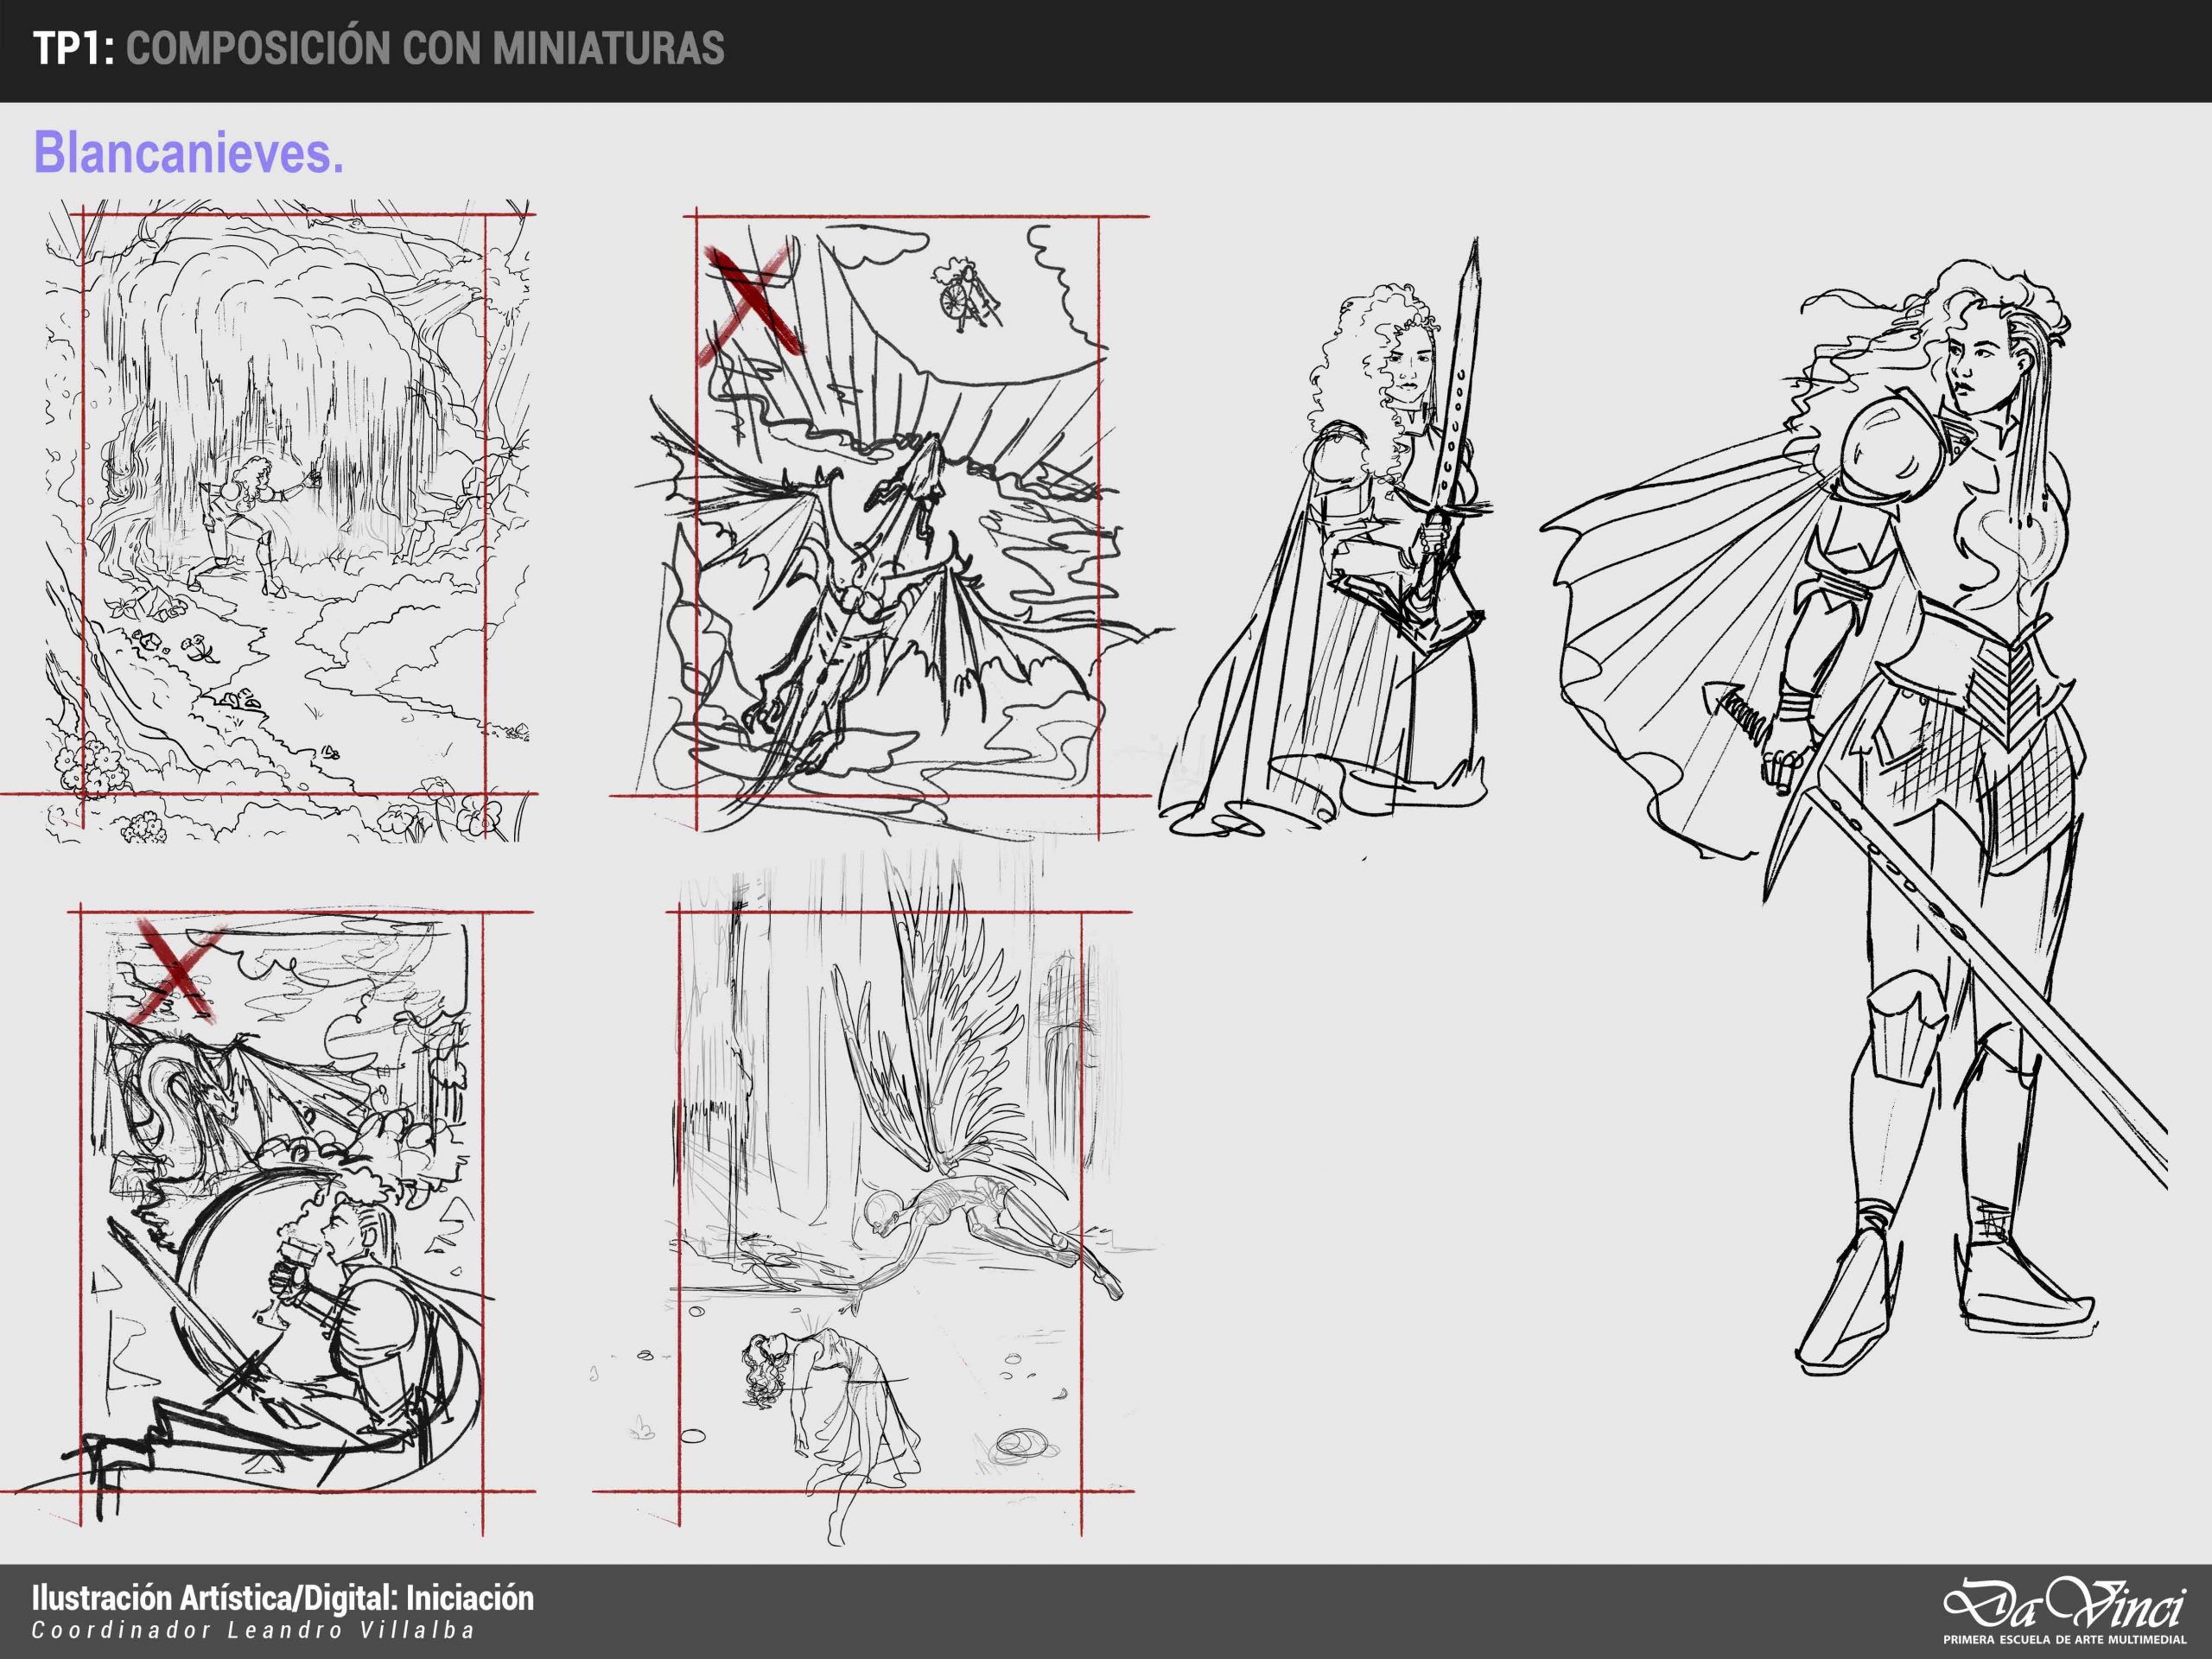2212x1659 pixels.
Task: Click Ilustración Artística/Digital: Iniciación footer text
Action: coord(283,1597)
